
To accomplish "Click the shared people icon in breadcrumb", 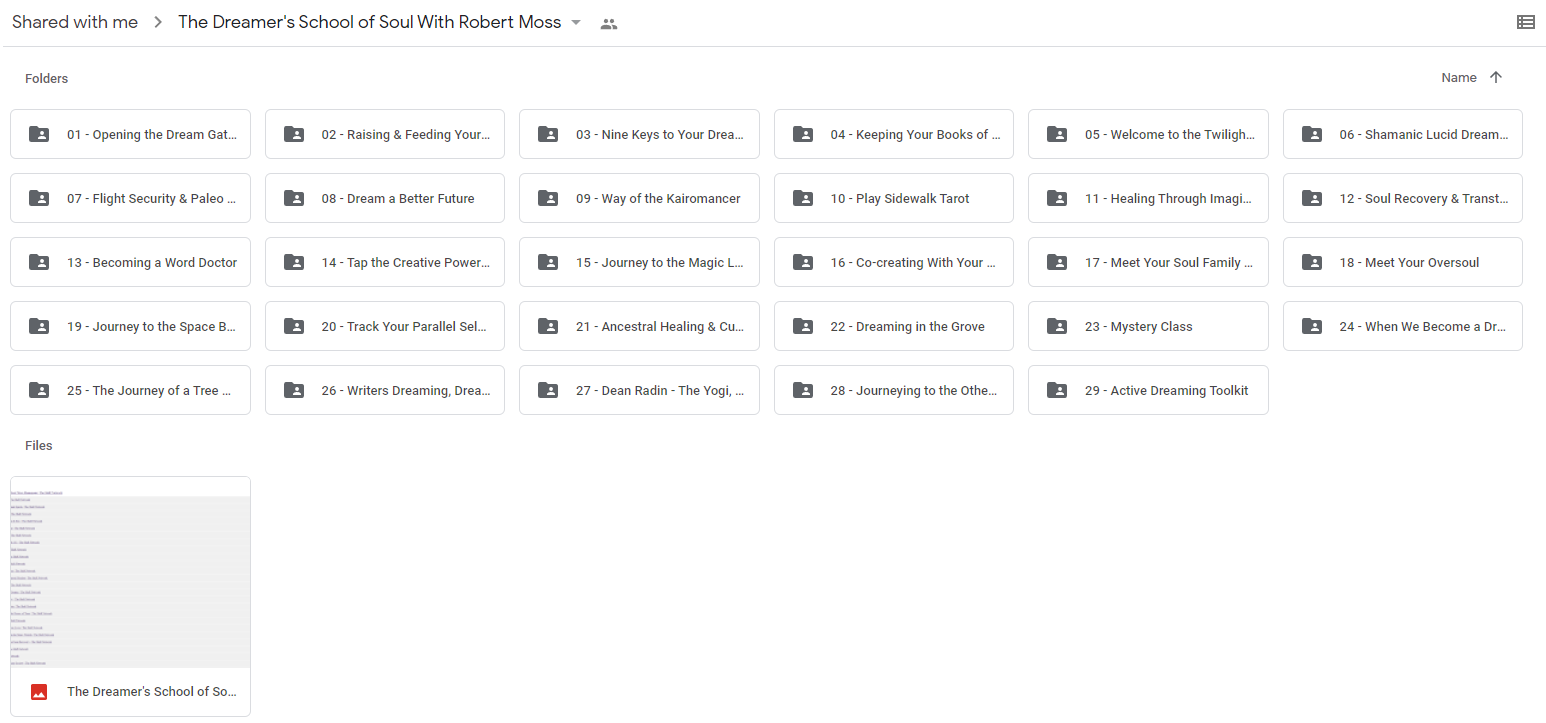I will [x=609, y=24].
